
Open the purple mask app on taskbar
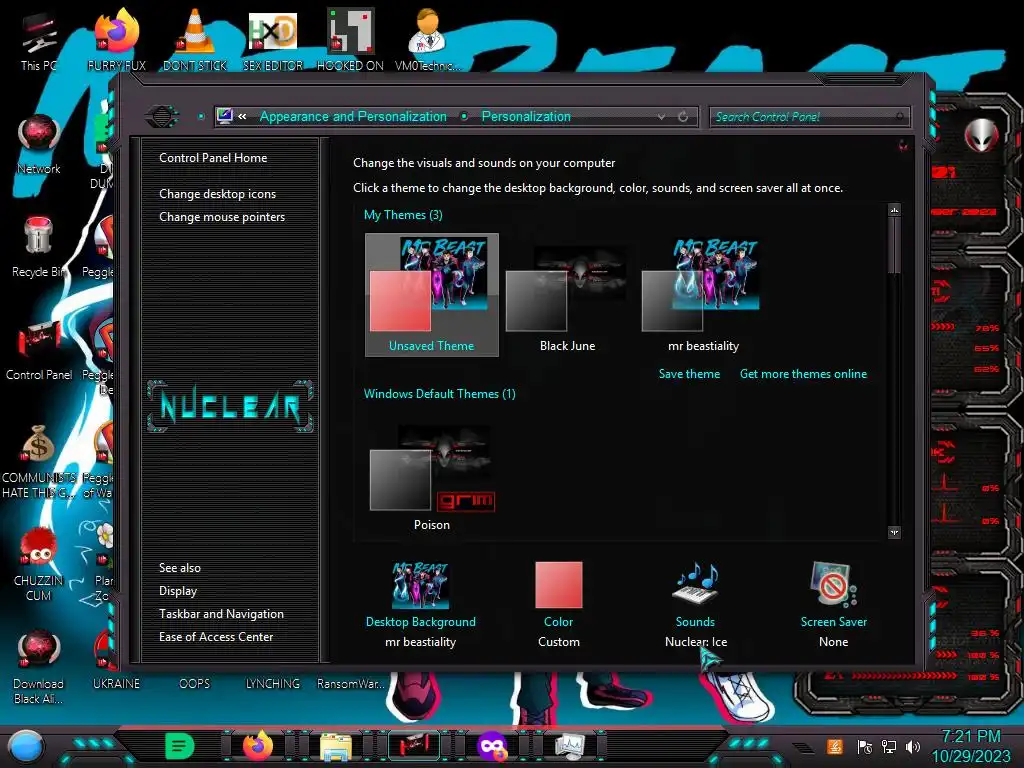(x=492, y=746)
